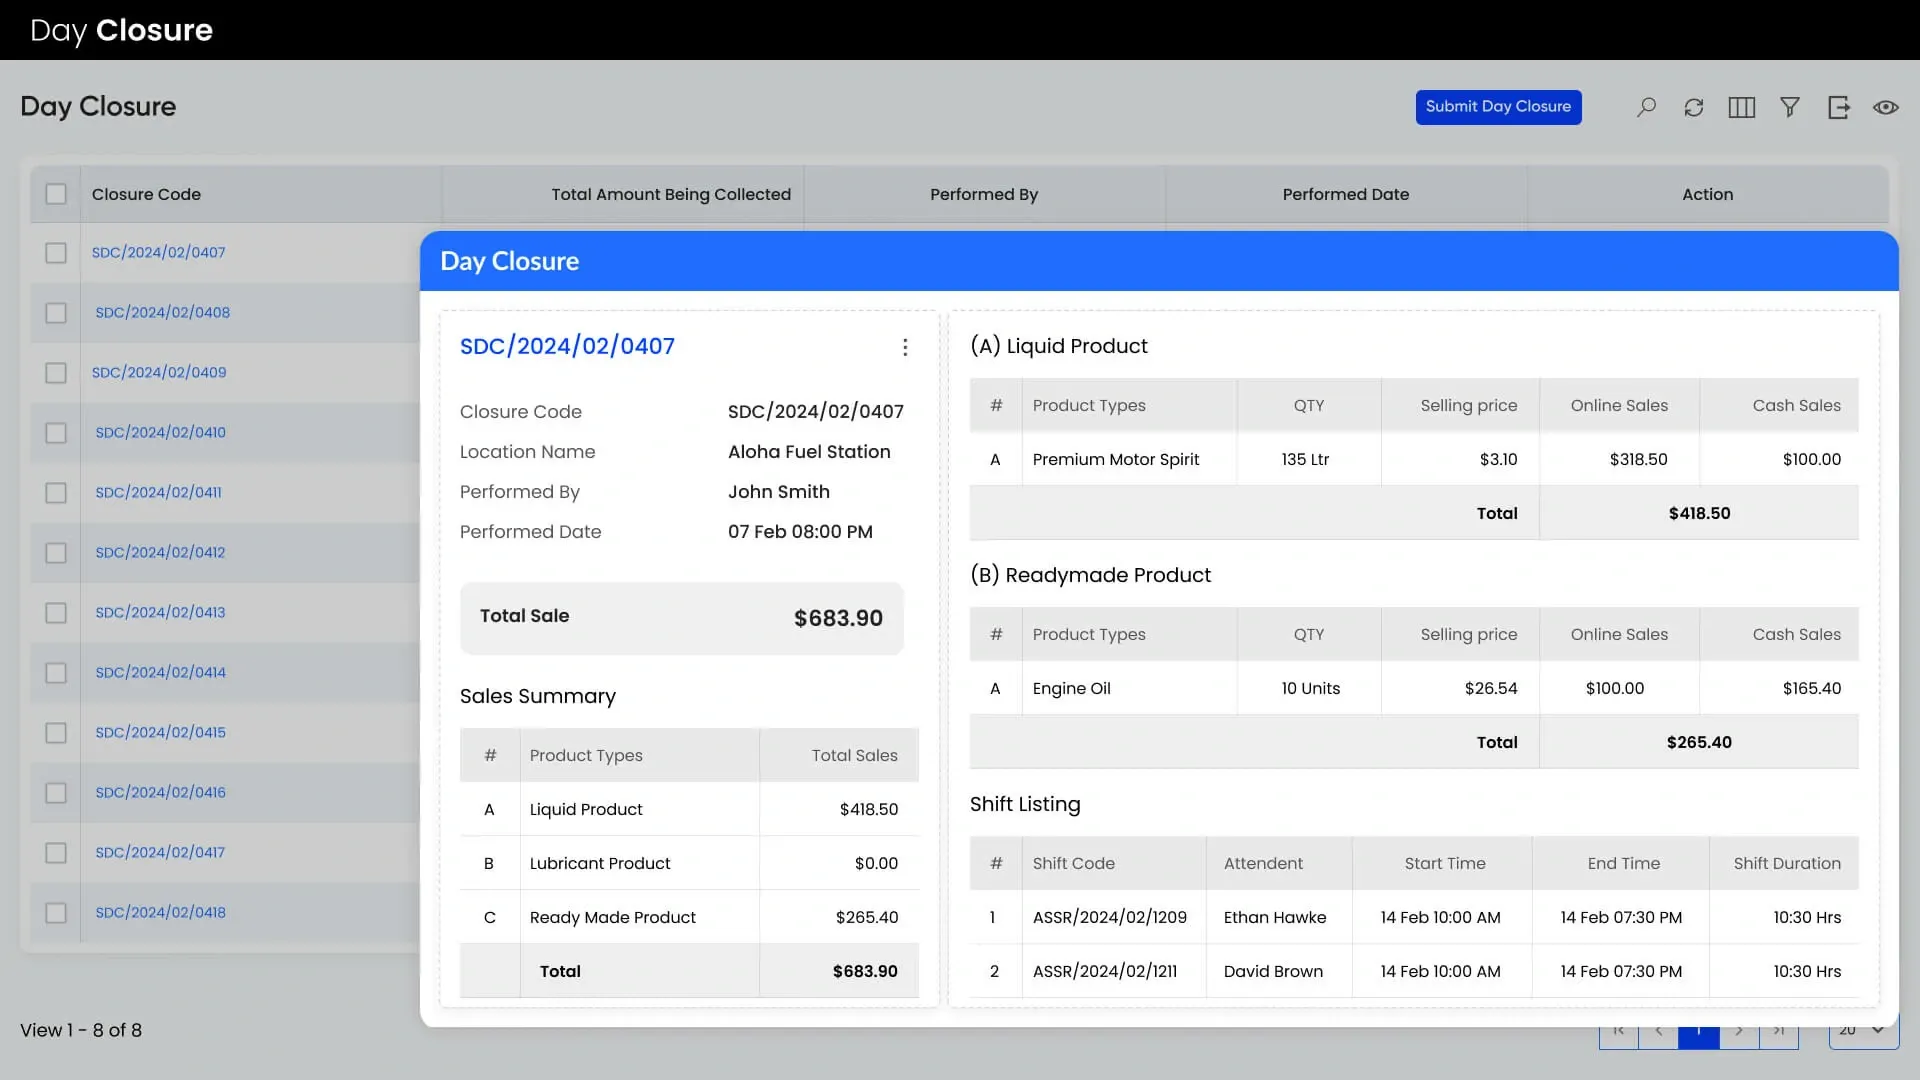Open the search magnifier icon
Screen dimensions: 1920x1080
coord(1646,107)
